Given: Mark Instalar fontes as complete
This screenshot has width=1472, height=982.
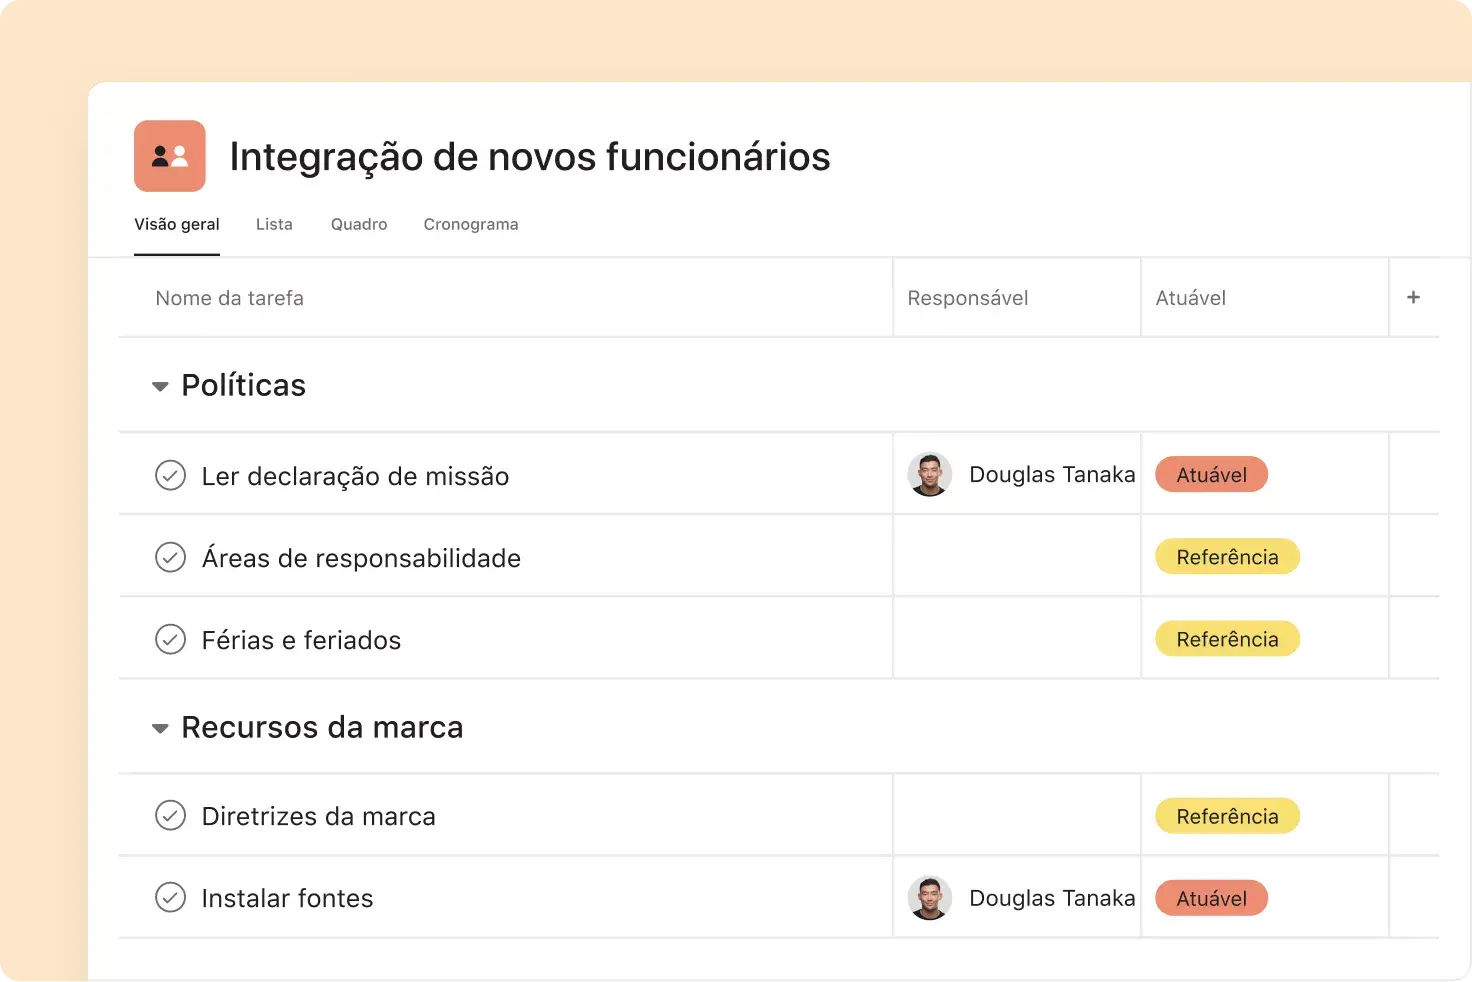Looking at the screenshot, I should pyautogui.click(x=171, y=897).
